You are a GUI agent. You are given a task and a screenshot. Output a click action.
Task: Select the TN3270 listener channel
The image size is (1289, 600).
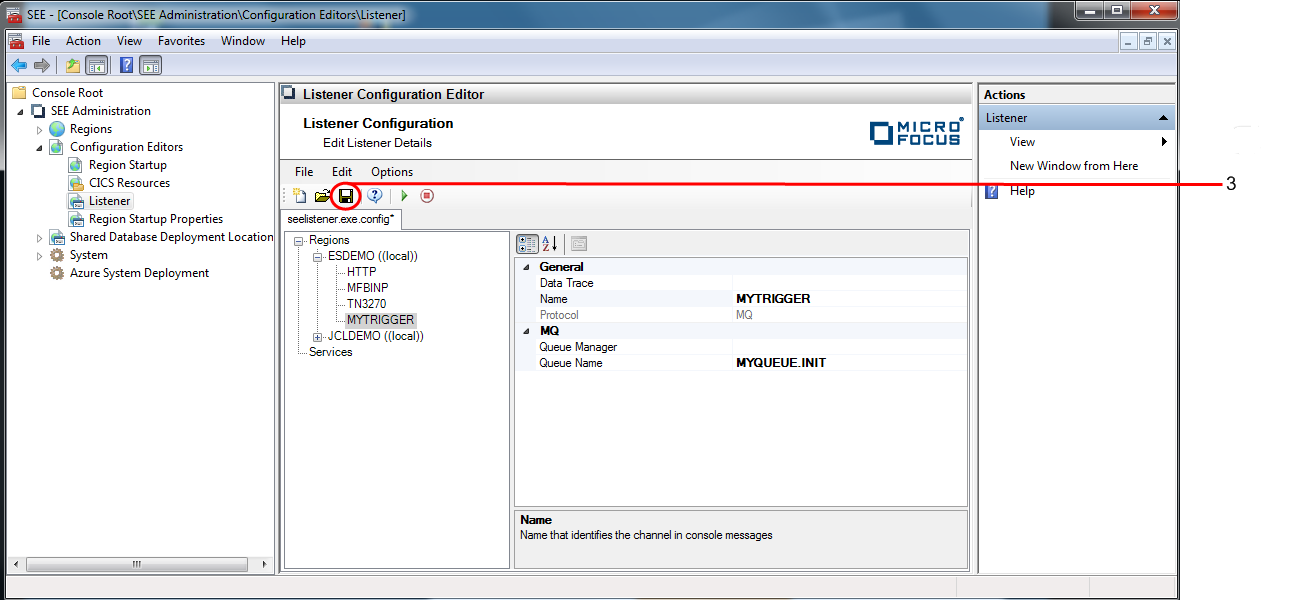(x=366, y=304)
